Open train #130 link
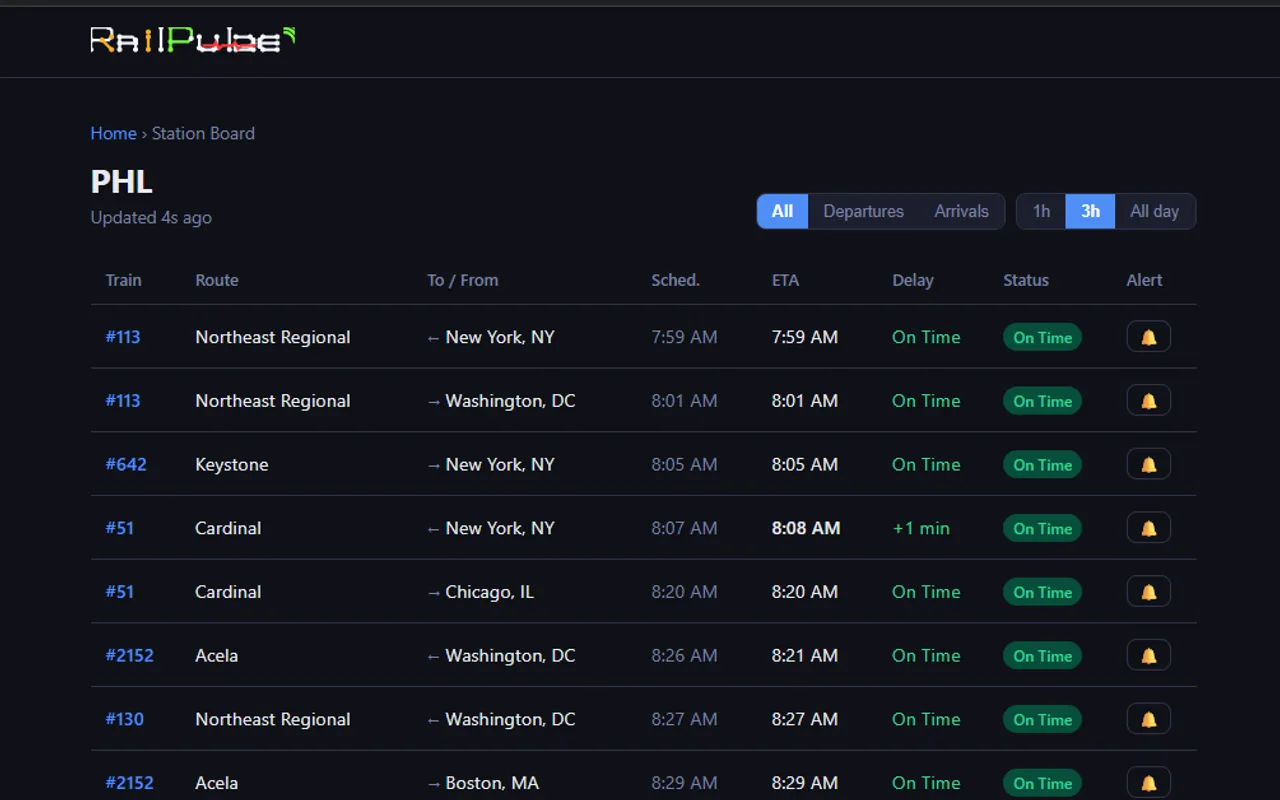The width and height of the screenshot is (1280, 800). (x=124, y=719)
